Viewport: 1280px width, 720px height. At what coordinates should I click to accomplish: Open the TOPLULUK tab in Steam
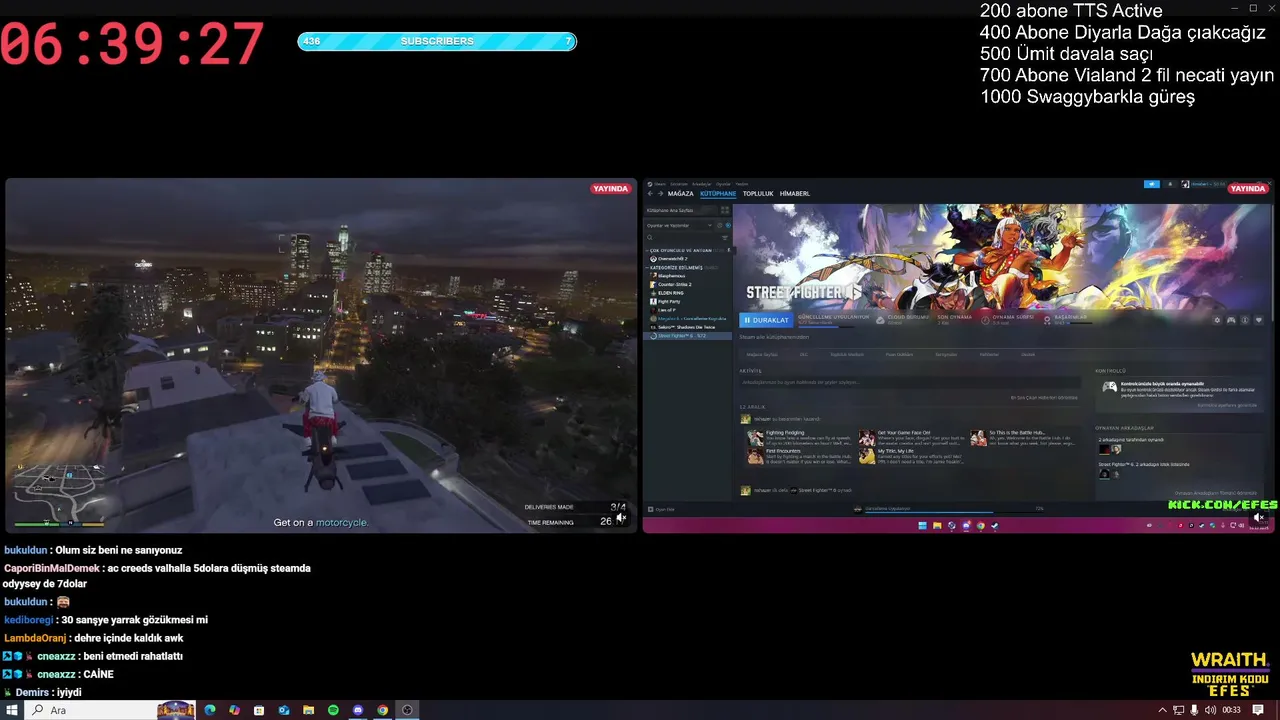coord(758,194)
